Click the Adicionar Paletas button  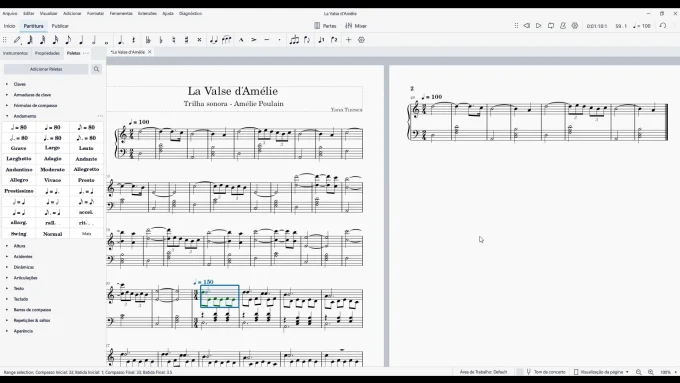[x=46, y=69]
